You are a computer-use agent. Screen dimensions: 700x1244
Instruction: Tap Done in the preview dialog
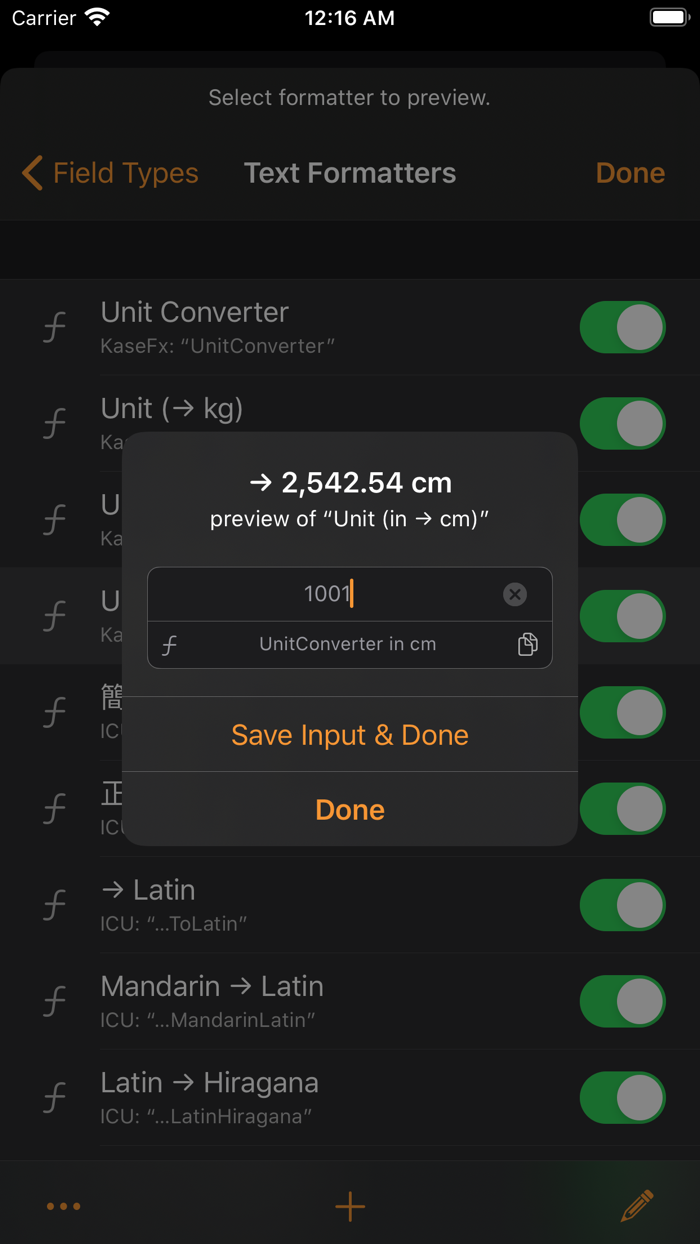pyautogui.click(x=350, y=809)
